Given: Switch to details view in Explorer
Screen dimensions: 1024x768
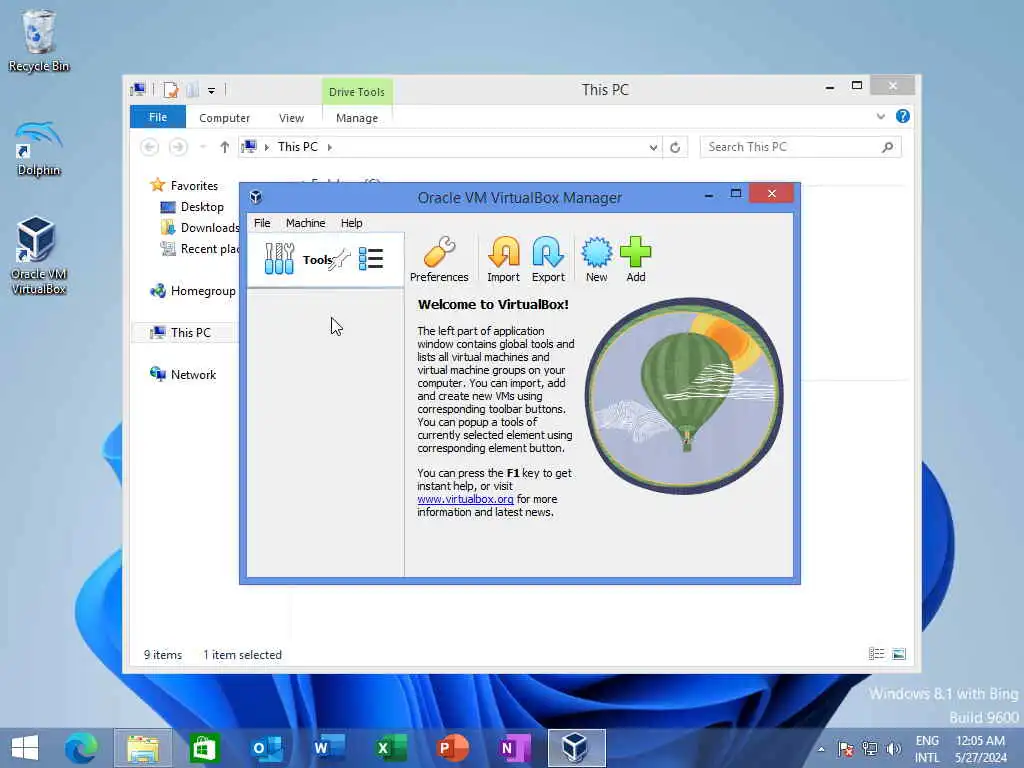Looking at the screenshot, I should [876, 654].
